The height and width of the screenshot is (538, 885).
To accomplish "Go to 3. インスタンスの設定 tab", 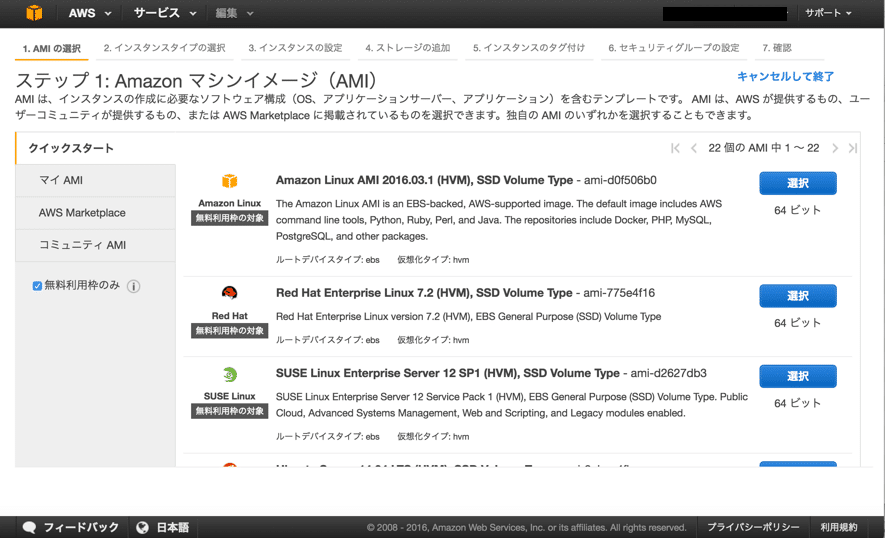I will pyautogui.click(x=295, y=48).
